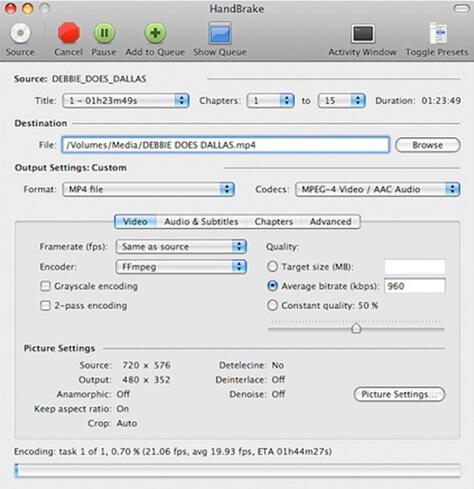Screen dimensions: 474x489
Task: Click the Browse button
Action: click(428, 145)
